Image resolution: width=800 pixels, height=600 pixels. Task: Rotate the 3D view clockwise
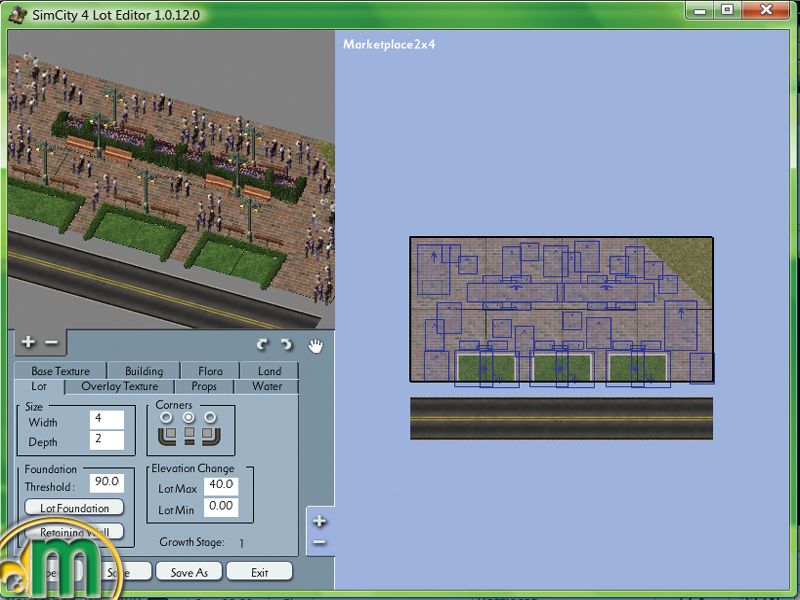[262, 345]
